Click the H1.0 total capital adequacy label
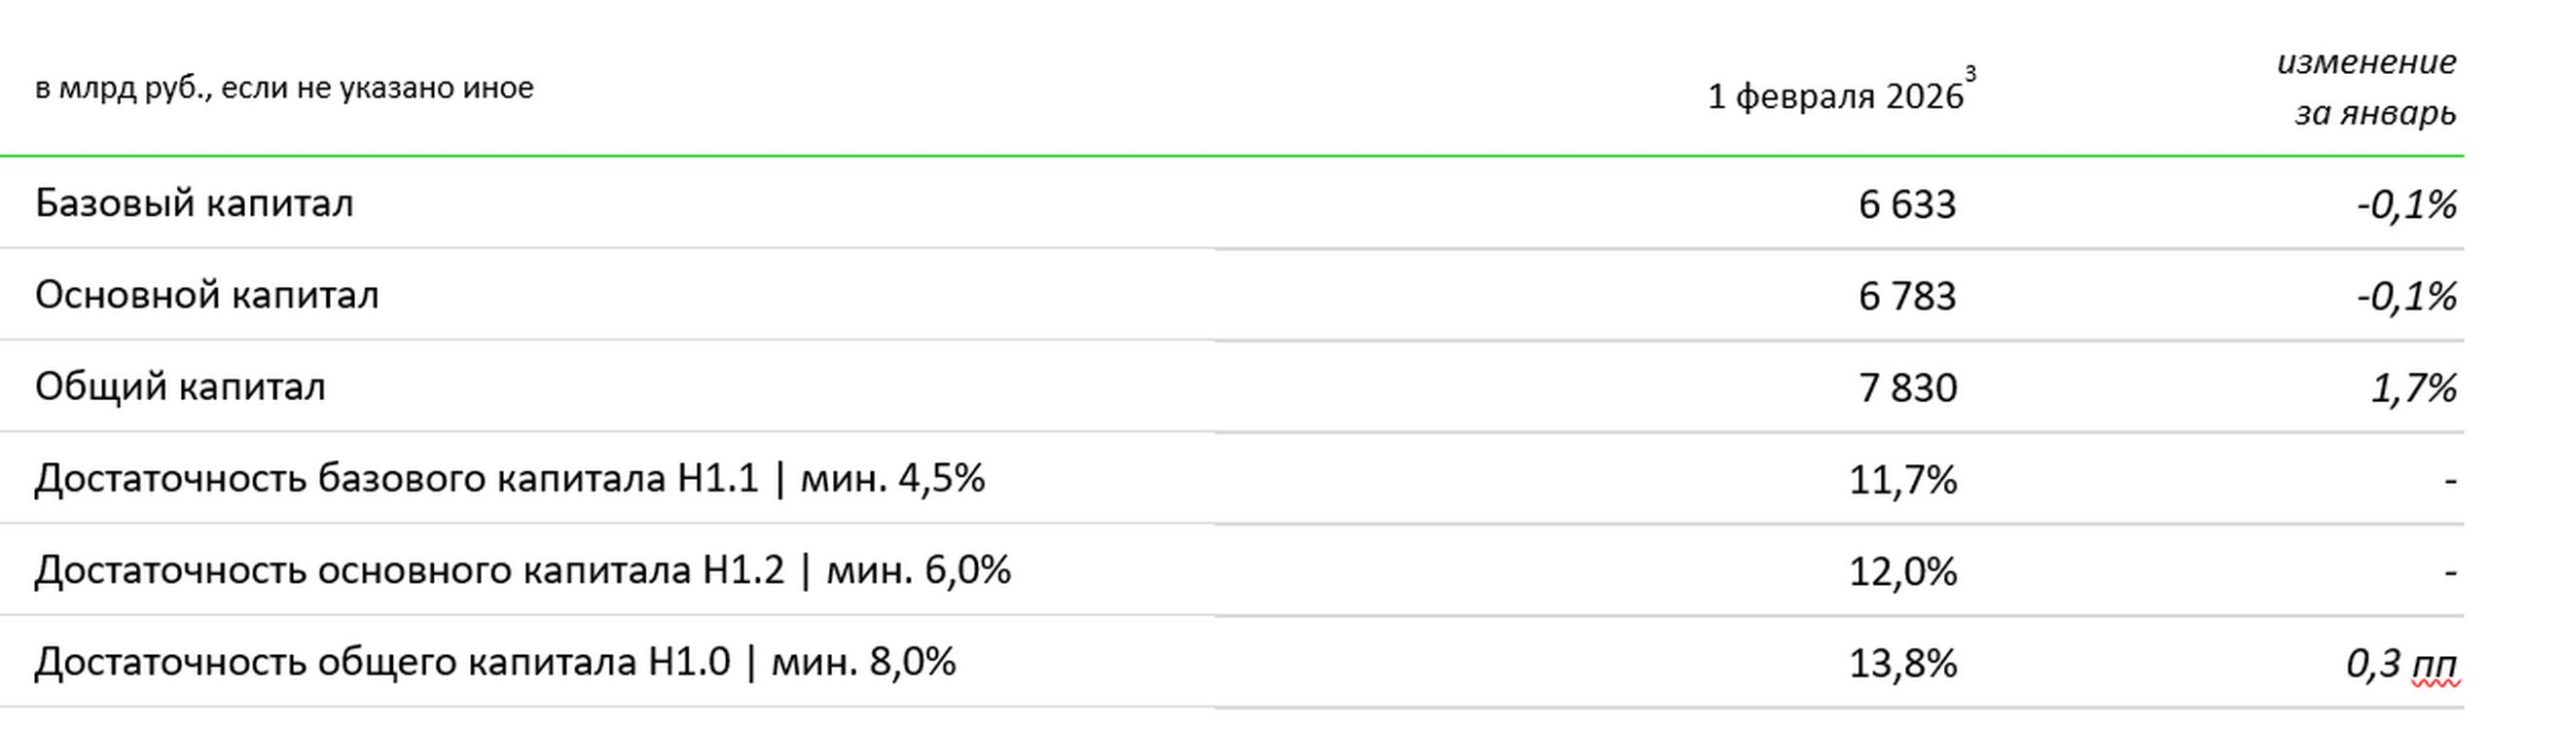Image resolution: width=2560 pixels, height=730 pixels. point(495,662)
